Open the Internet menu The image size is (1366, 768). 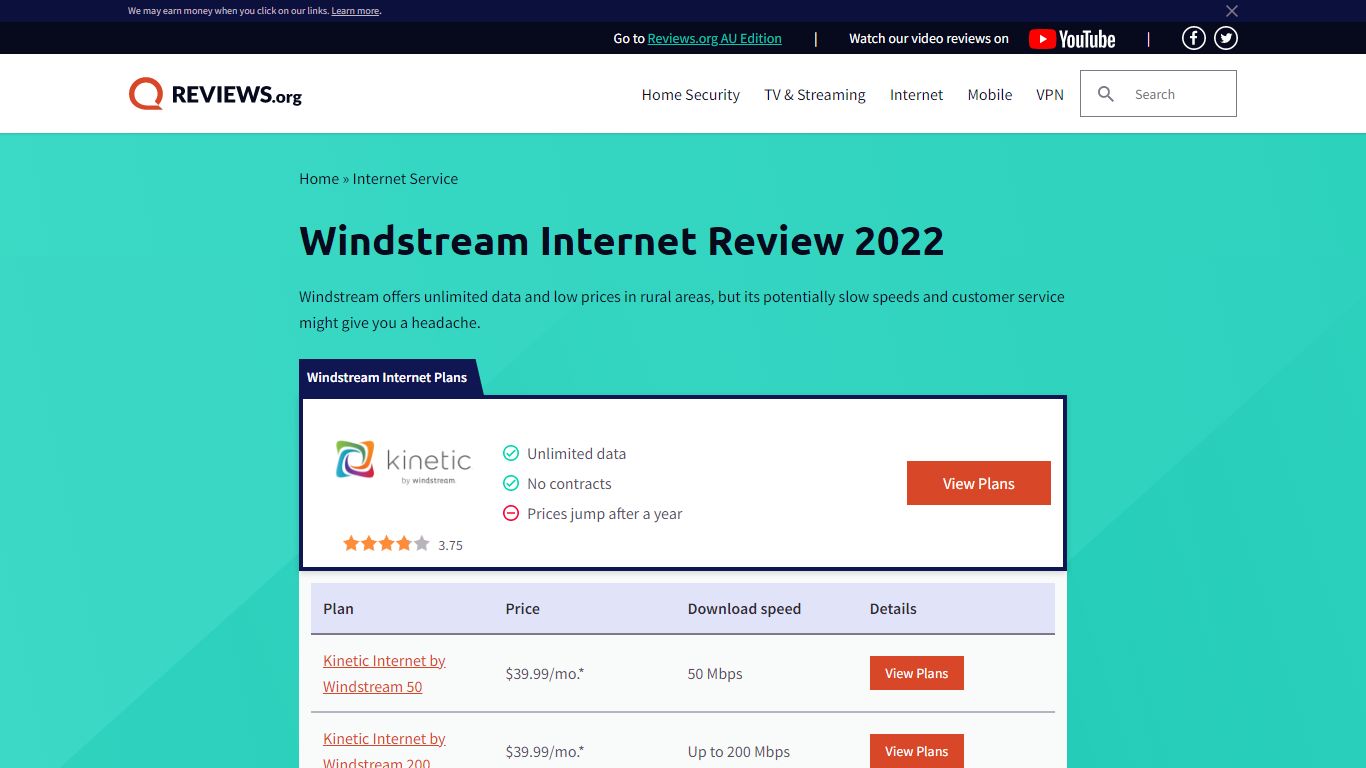pos(917,94)
